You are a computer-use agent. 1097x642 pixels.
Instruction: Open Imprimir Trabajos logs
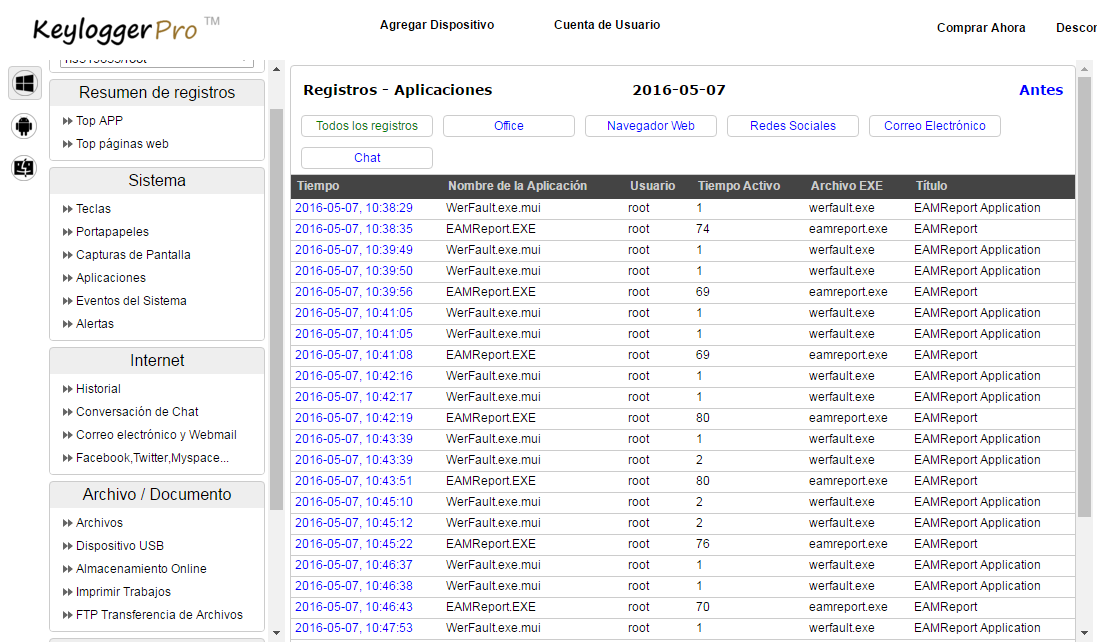(123, 592)
